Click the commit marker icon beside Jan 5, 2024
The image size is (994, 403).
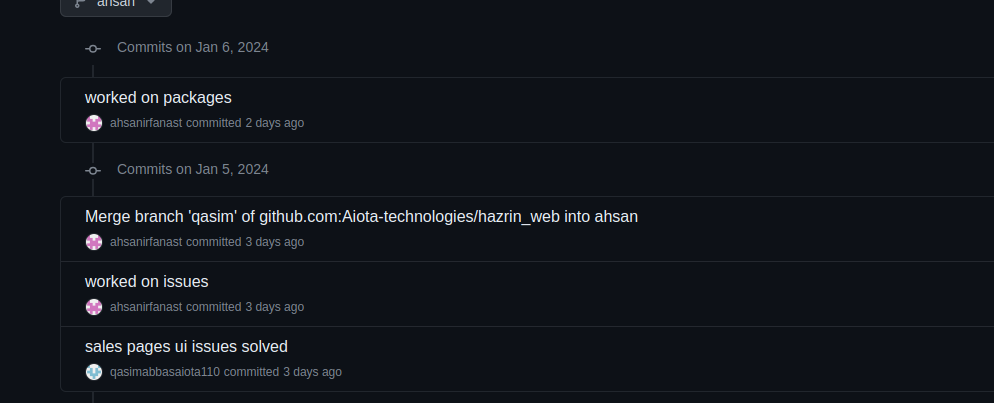[x=93, y=170]
